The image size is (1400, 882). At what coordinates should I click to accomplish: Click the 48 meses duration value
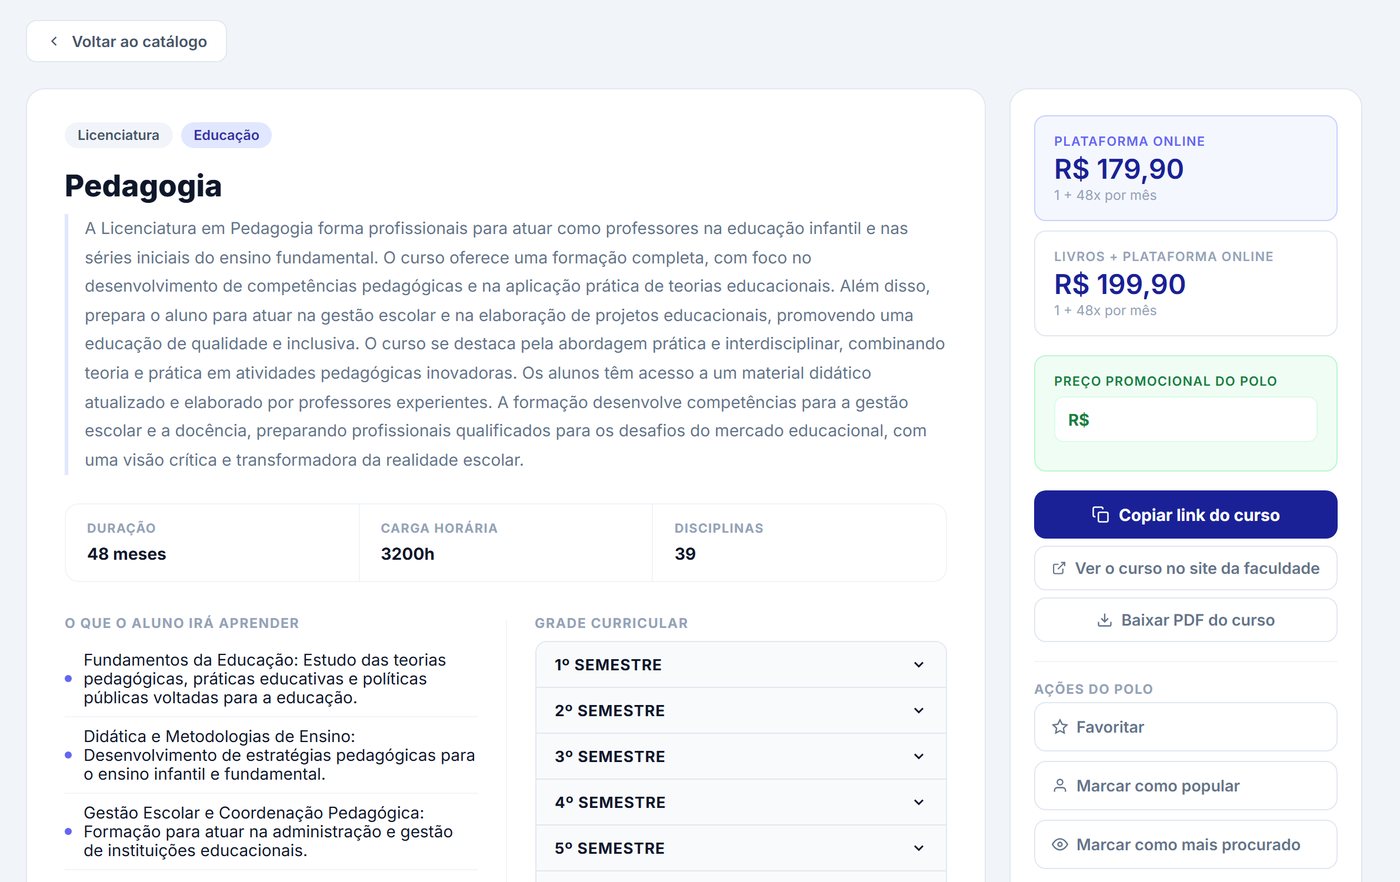click(x=127, y=554)
